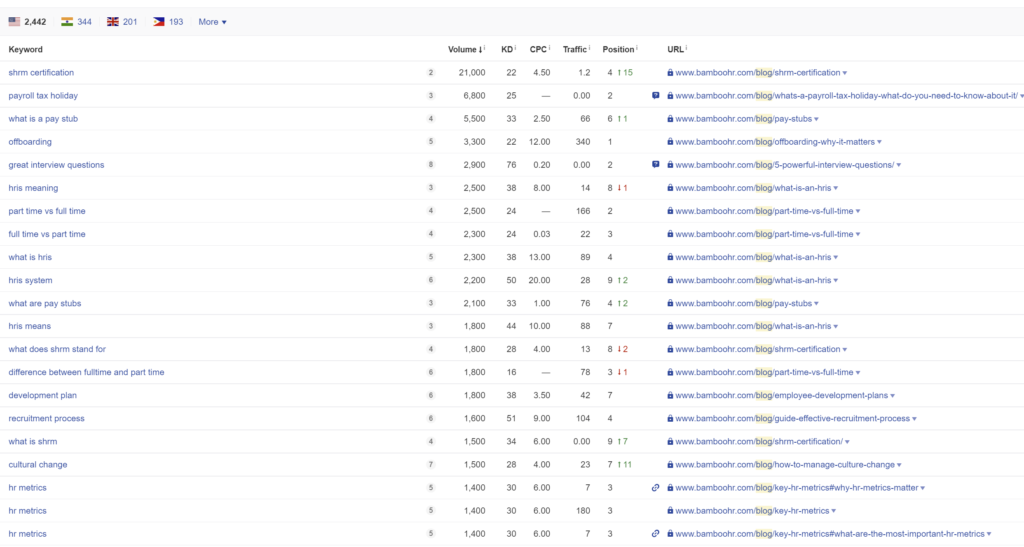Open the blog/what-is-an-hris URL in hris meaning row

pyautogui.click(x=753, y=188)
